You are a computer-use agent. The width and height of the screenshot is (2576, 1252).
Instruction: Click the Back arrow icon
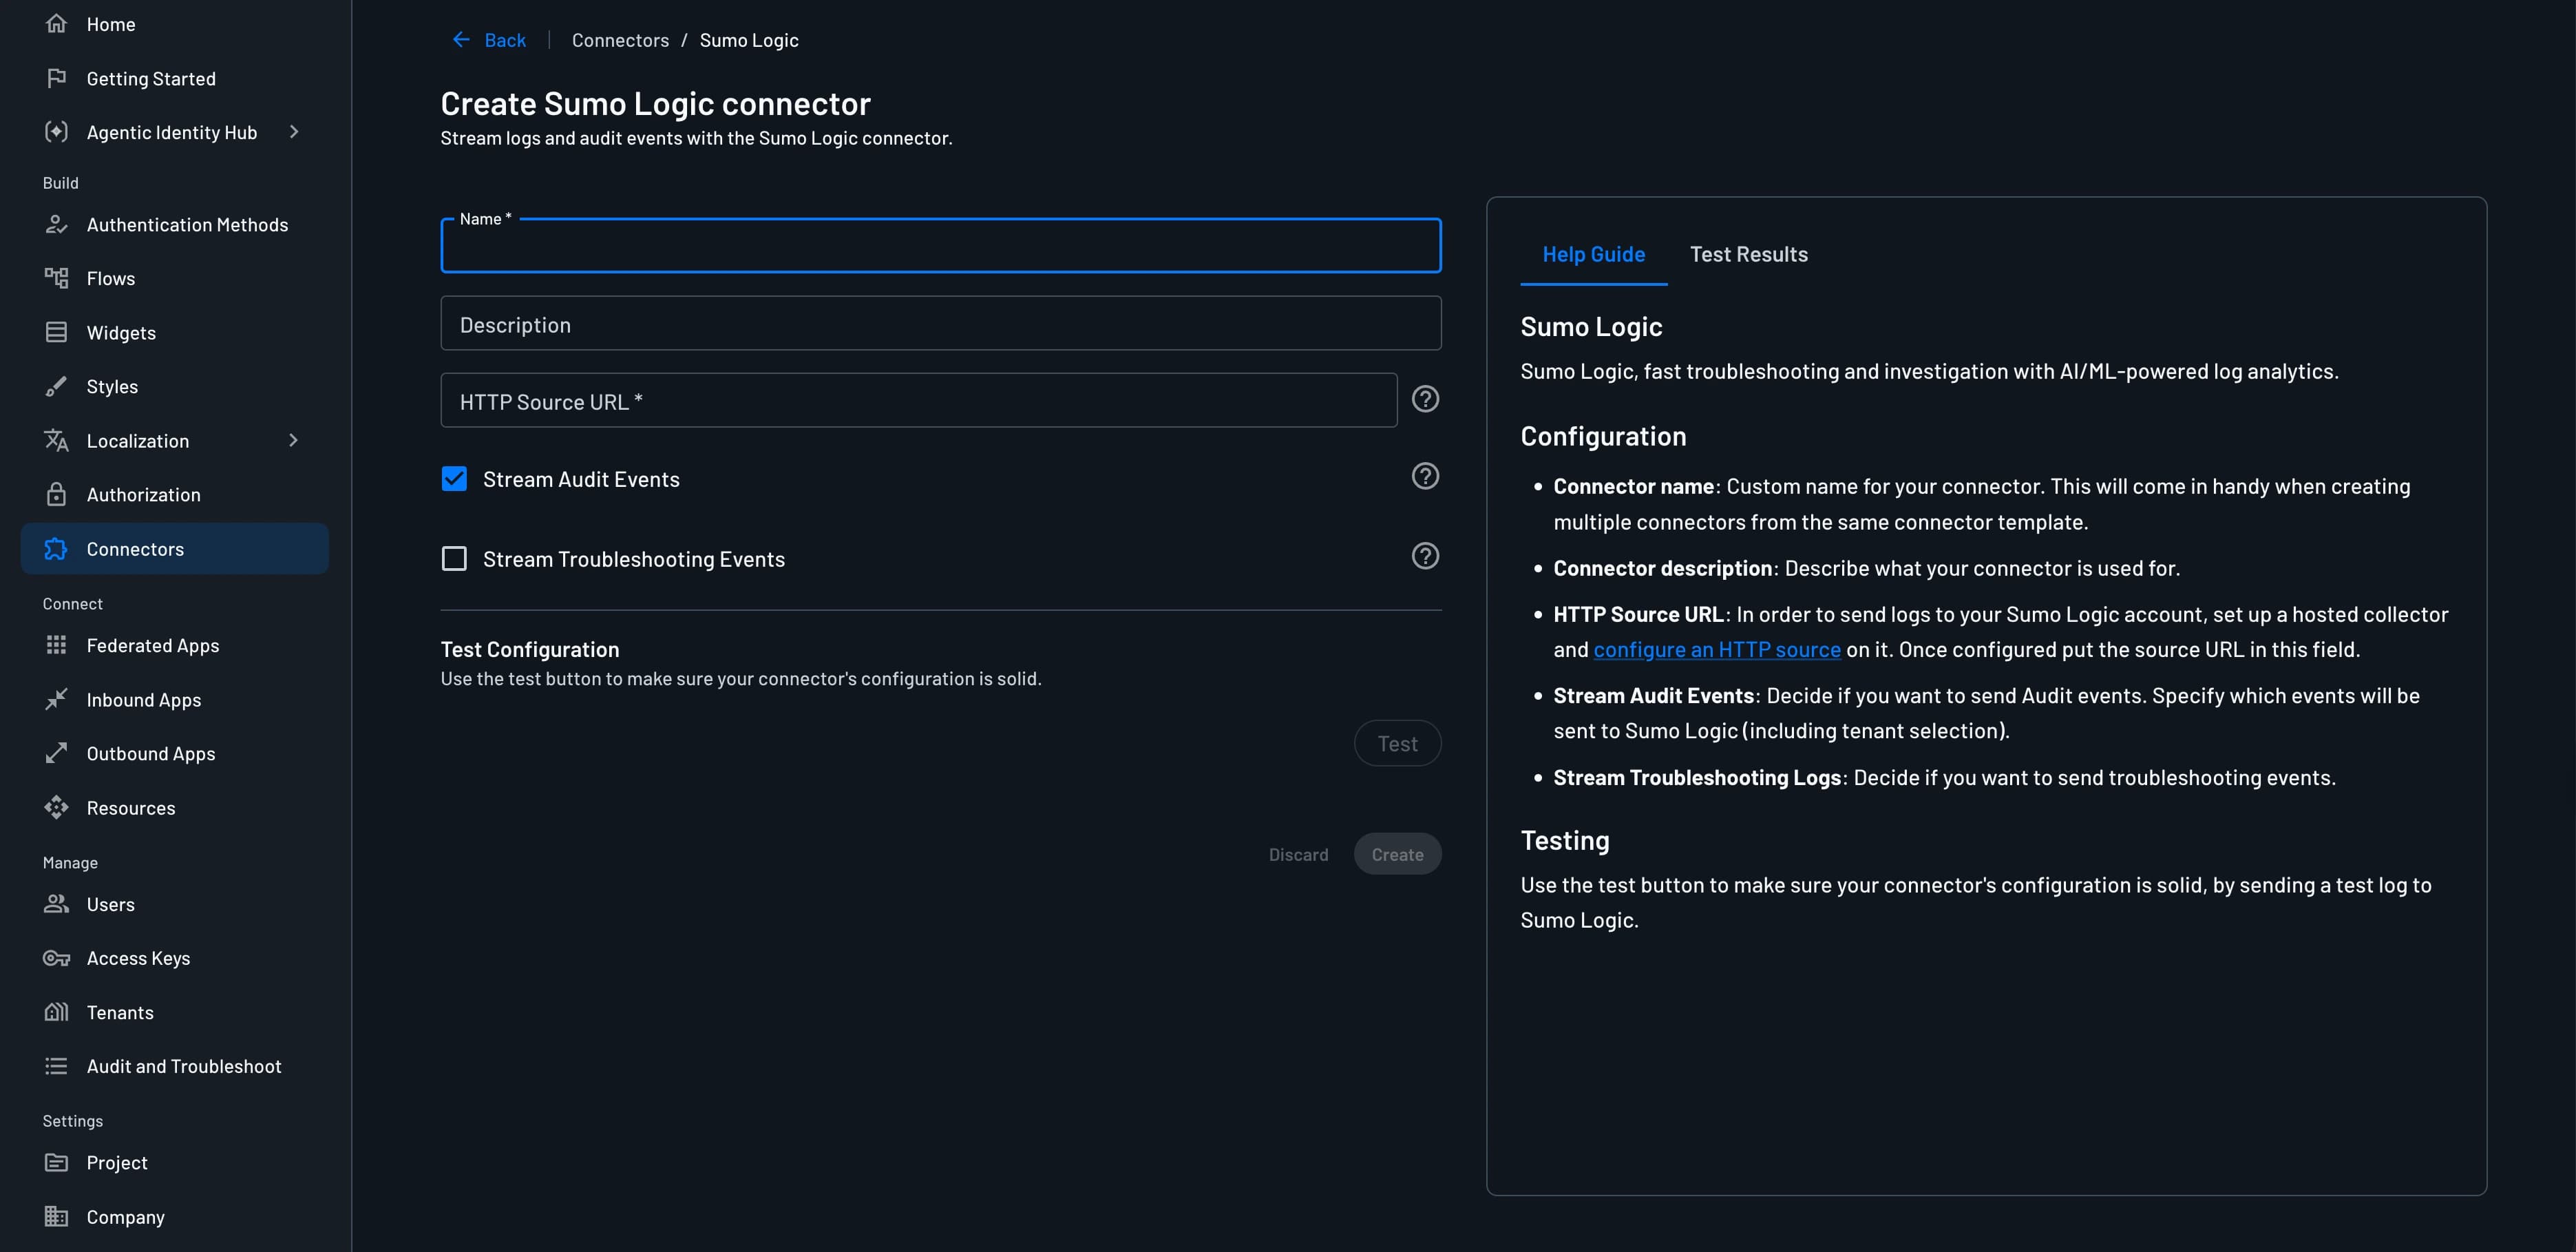click(x=461, y=40)
